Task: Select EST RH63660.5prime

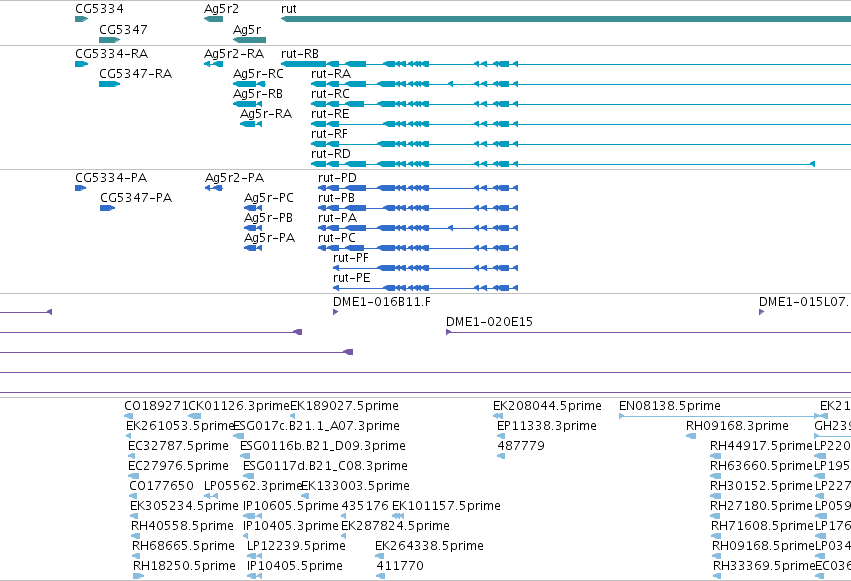Action: (761, 467)
